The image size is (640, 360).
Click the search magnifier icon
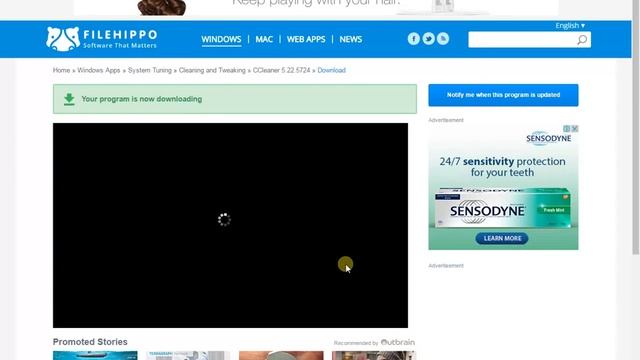pyautogui.click(x=582, y=40)
